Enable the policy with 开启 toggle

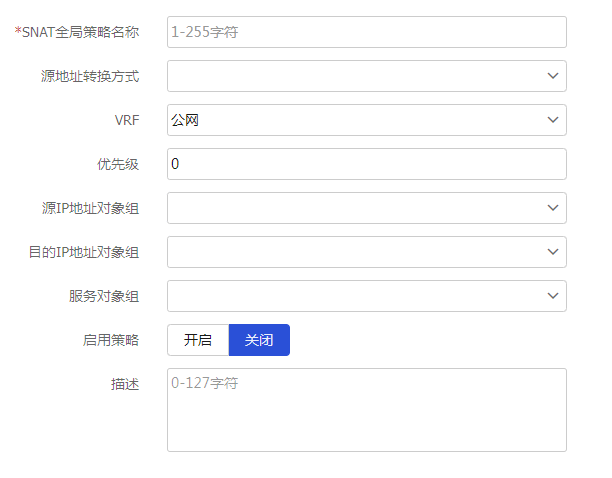(198, 340)
